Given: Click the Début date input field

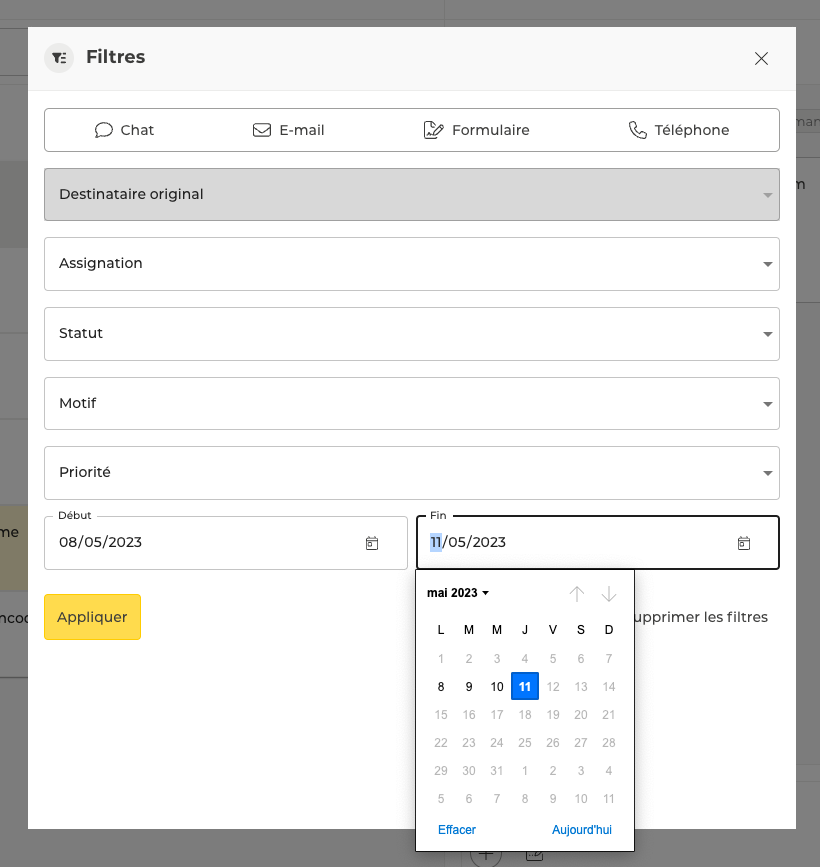Looking at the screenshot, I should (x=200, y=543).
